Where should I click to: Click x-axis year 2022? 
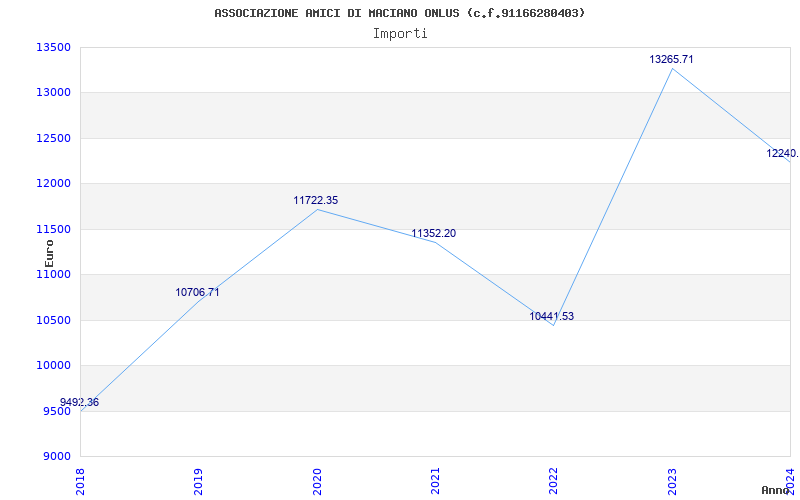tap(554, 481)
